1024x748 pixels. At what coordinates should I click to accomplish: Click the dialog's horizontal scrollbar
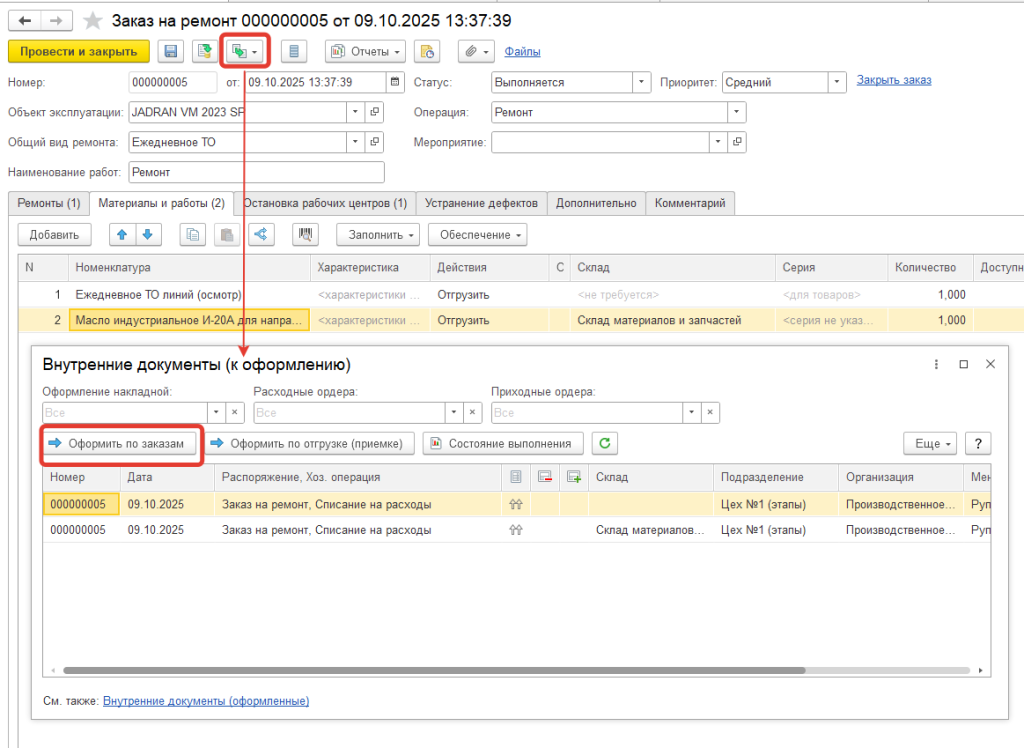pyautogui.click(x=430, y=671)
